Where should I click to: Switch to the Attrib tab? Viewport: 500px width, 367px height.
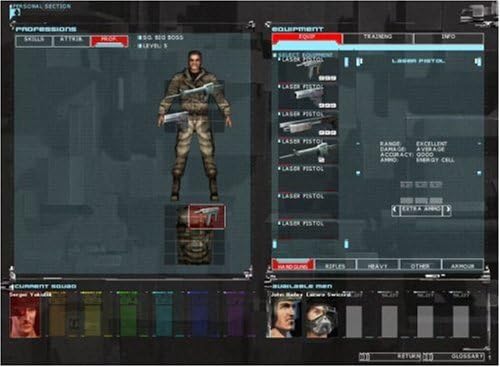pos(71,41)
